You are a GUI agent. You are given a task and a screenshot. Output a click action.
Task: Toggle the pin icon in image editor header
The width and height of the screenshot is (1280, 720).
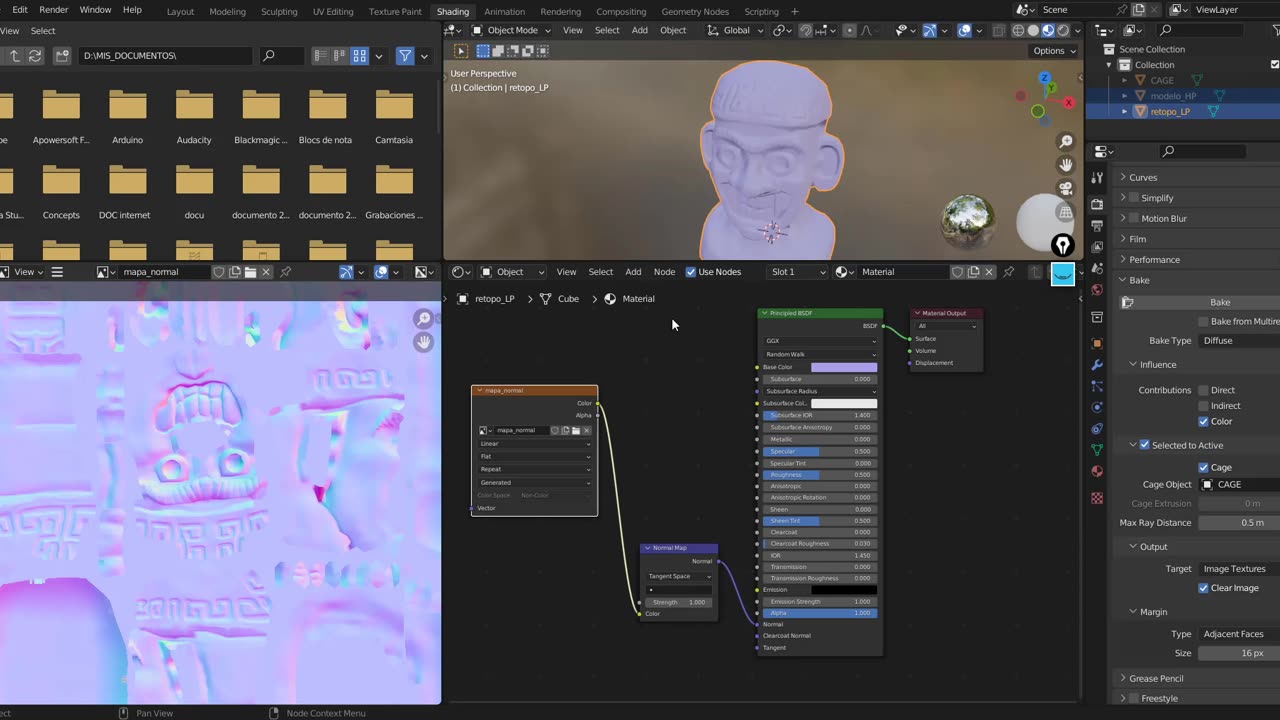285,272
